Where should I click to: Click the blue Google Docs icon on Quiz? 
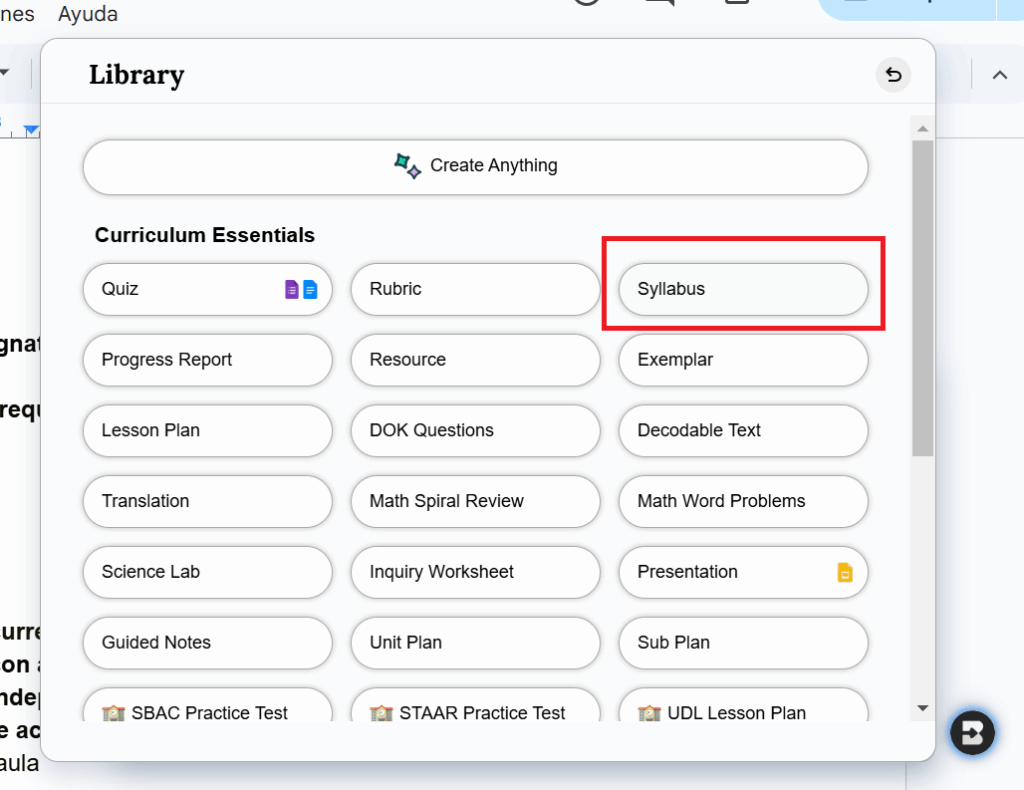click(x=310, y=290)
